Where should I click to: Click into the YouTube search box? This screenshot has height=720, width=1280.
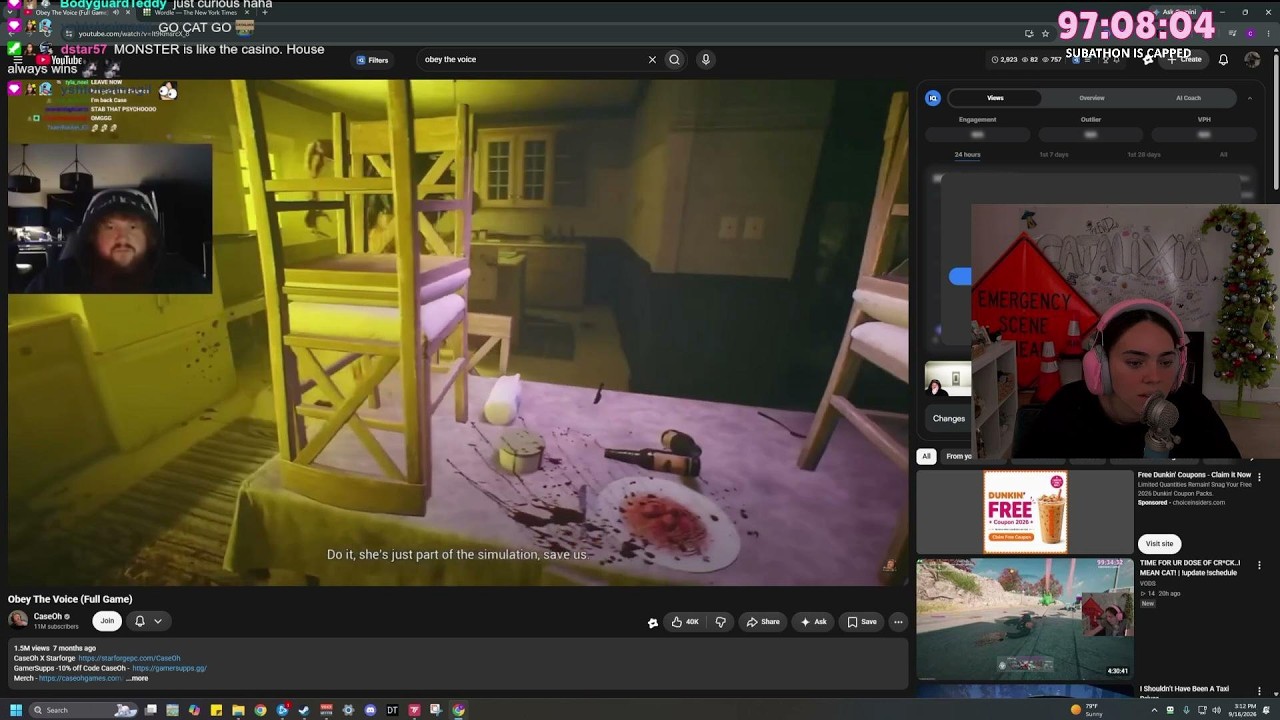[530, 59]
